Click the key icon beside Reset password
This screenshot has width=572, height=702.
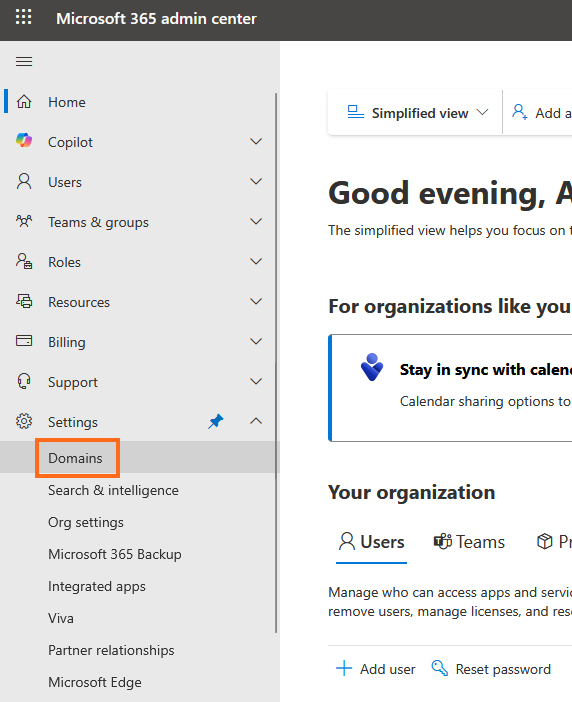tap(440, 668)
